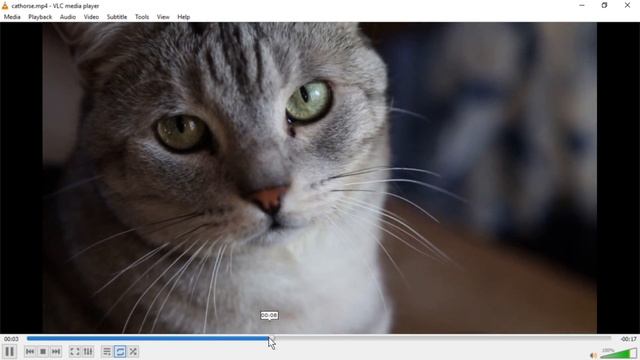Set volume using the green volume slider
This screenshot has width=640, height=360.
(619, 353)
